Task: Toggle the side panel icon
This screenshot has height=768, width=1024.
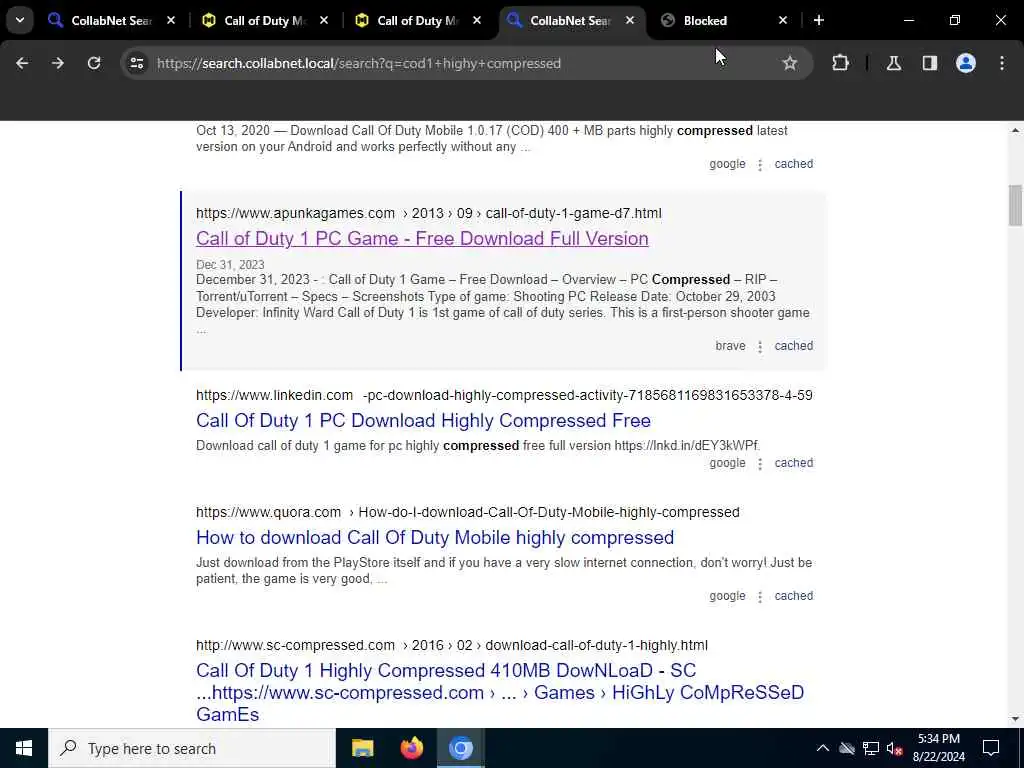Action: (x=930, y=63)
